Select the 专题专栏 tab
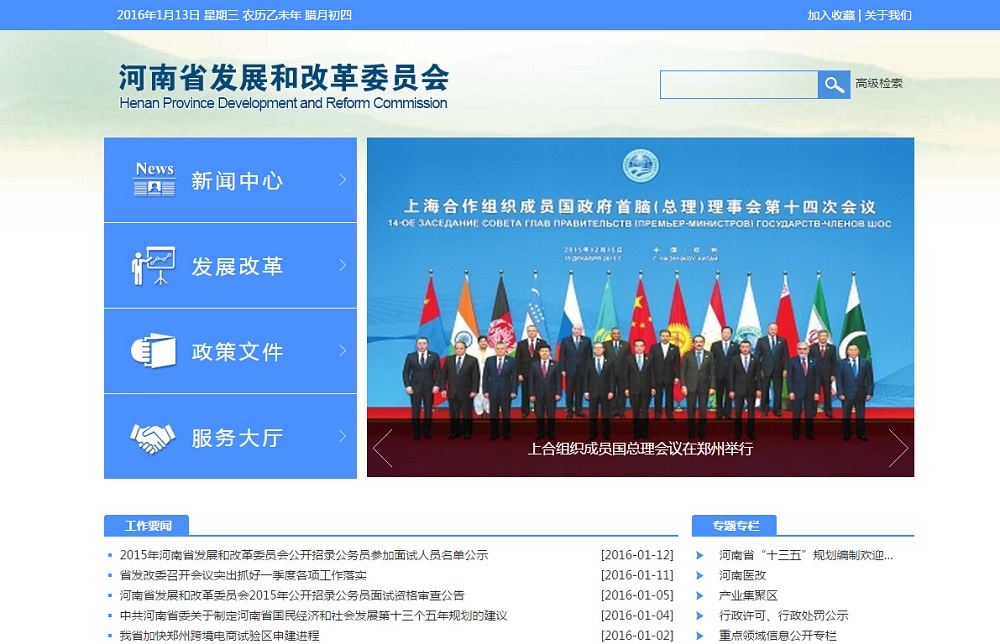1000x644 pixels. pos(735,526)
